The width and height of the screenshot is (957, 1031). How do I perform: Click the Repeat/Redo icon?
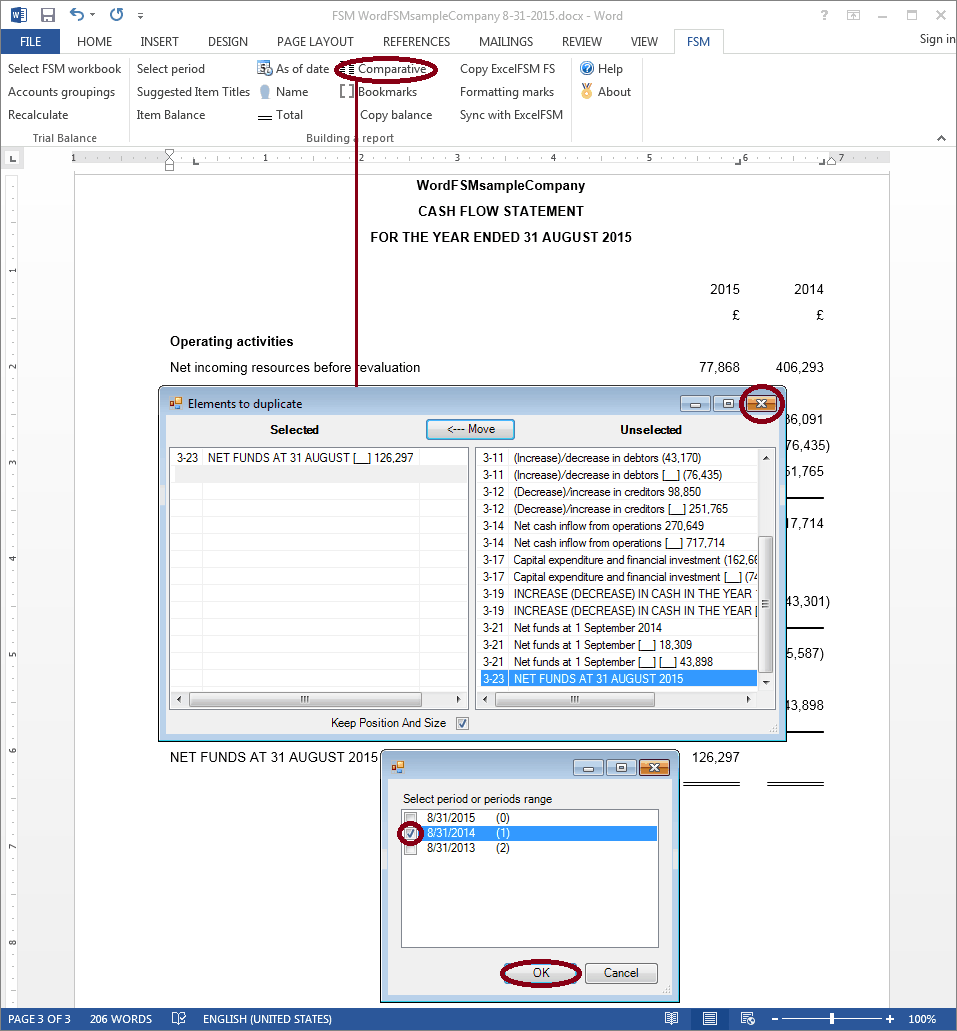pyautogui.click(x=116, y=14)
